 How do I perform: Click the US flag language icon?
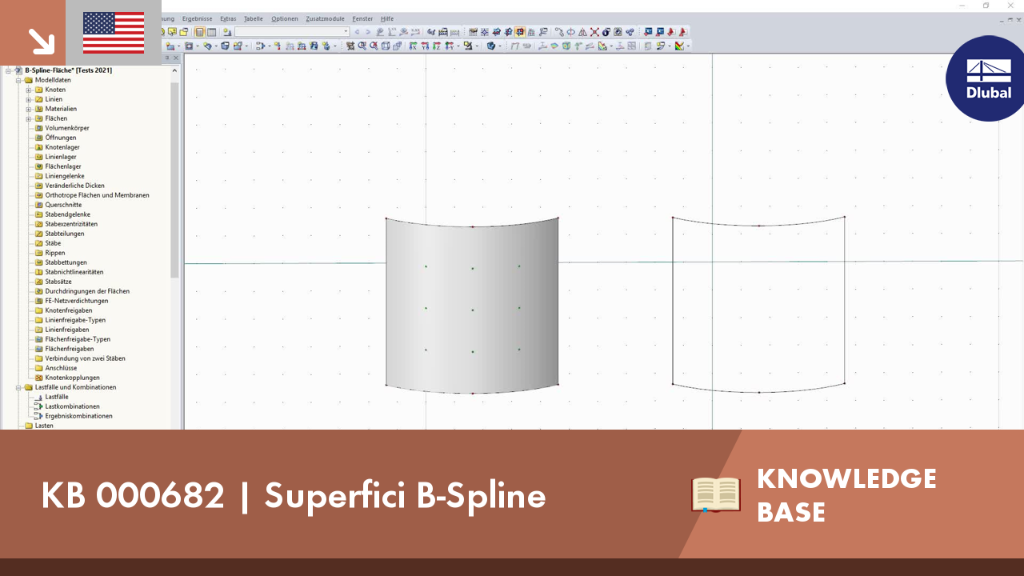point(114,33)
